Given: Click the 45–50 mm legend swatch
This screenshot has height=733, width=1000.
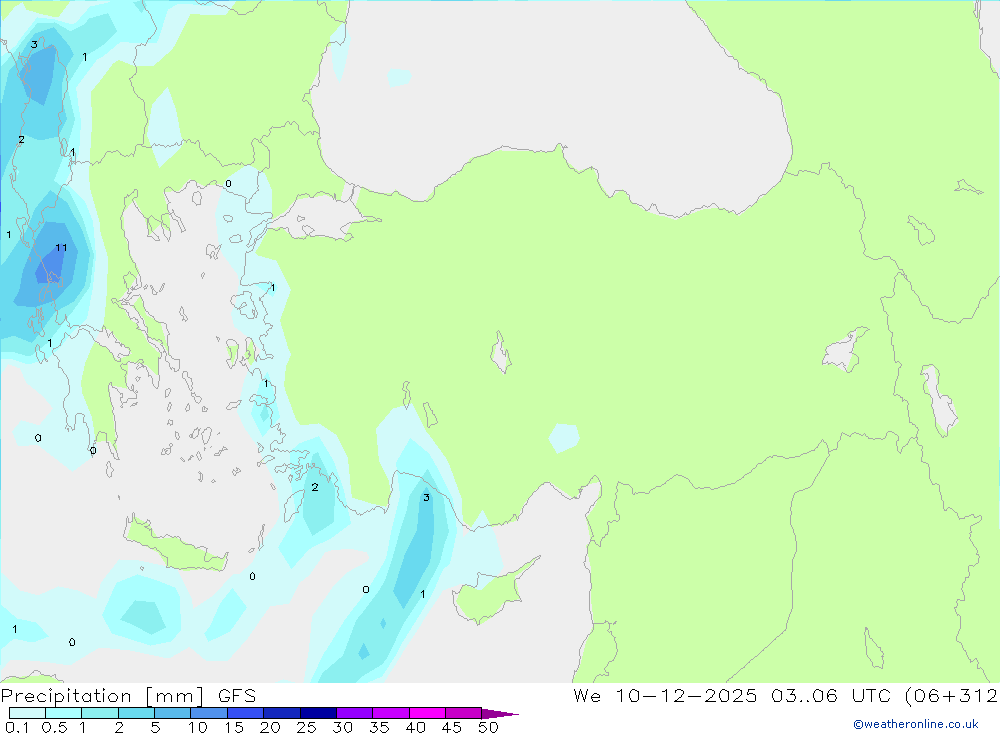Looking at the screenshot, I should click(x=464, y=713).
